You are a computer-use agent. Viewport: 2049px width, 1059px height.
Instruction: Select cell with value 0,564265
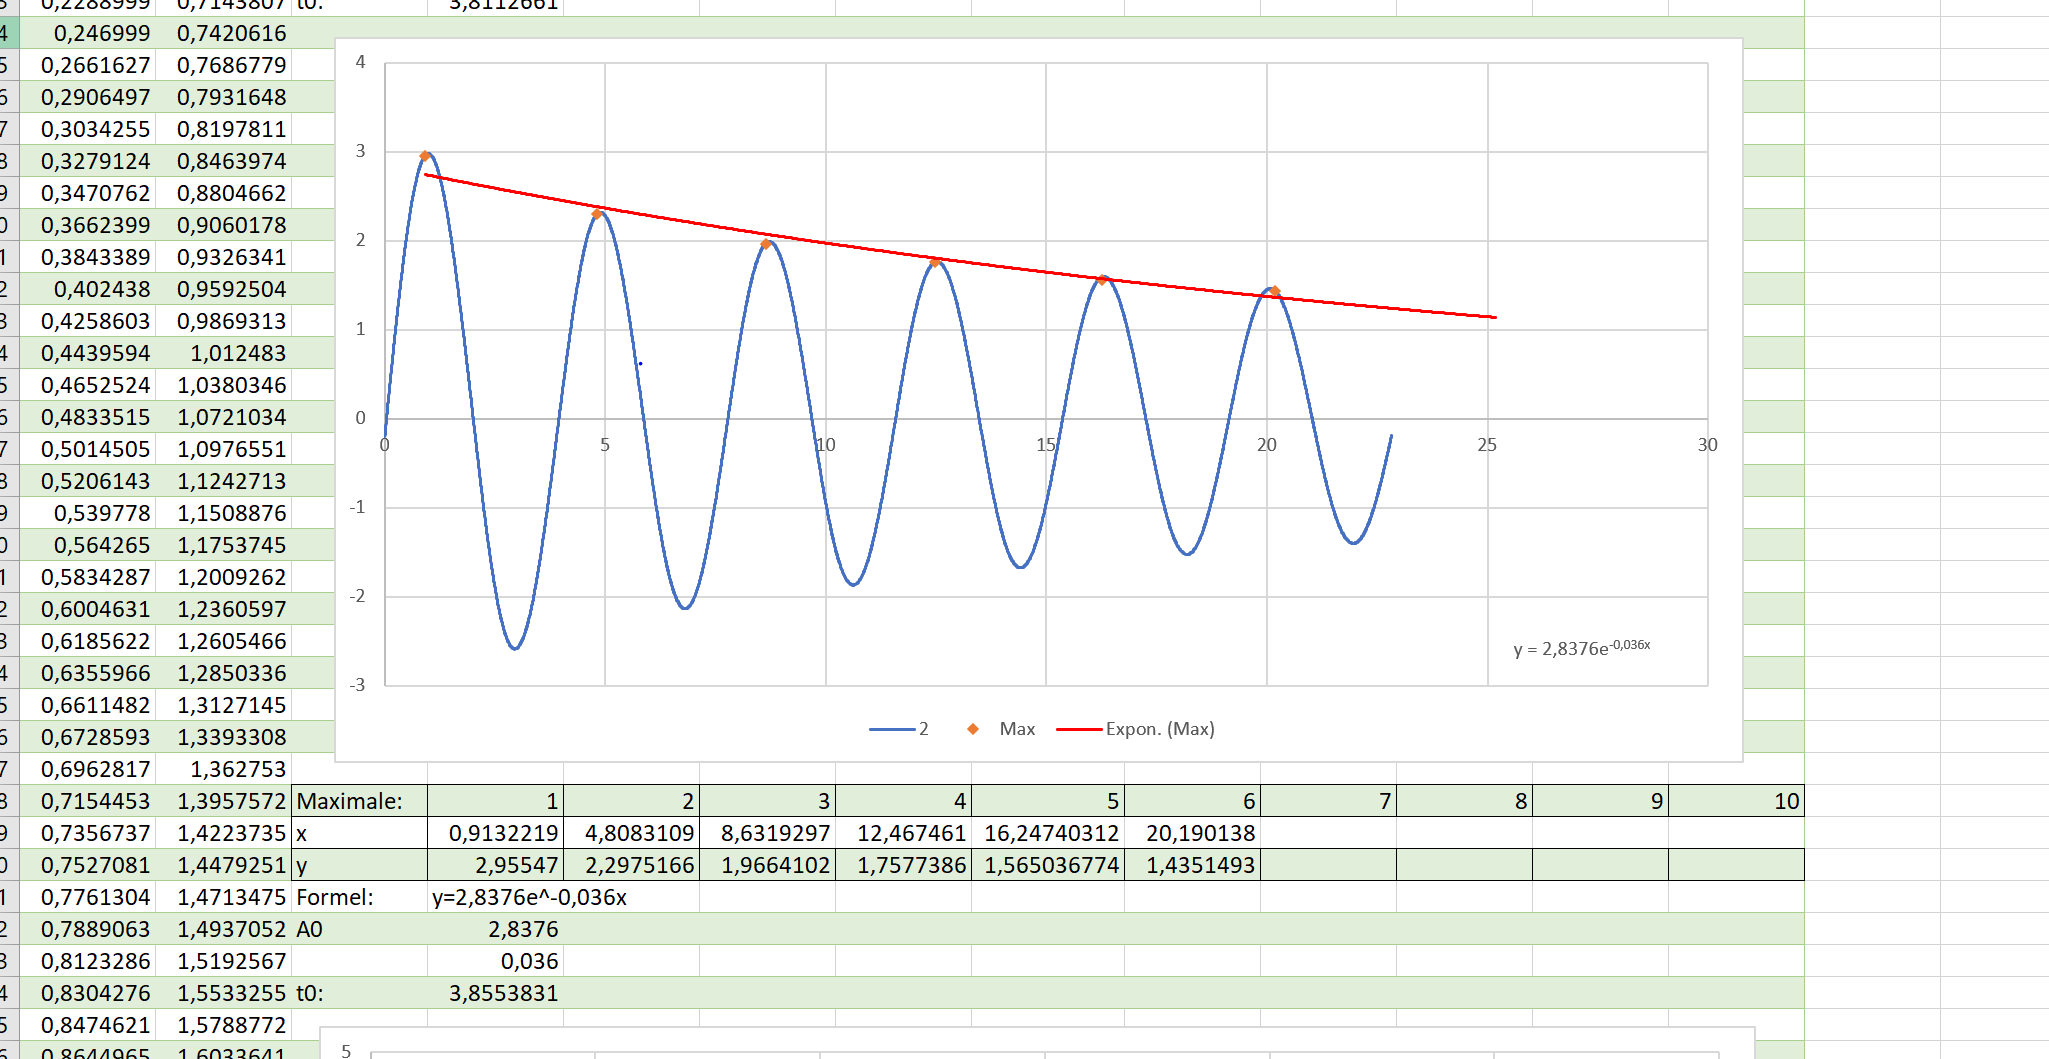pyautogui.click(x=87, y=545)
